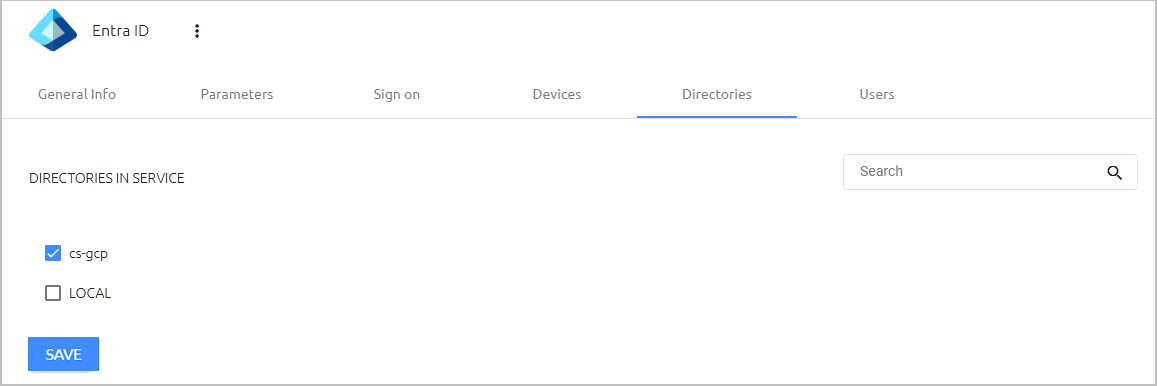The height and width of the screenshot is (386, 1157).
Task: Switch to the General Info tab
Action: point(77,94)
